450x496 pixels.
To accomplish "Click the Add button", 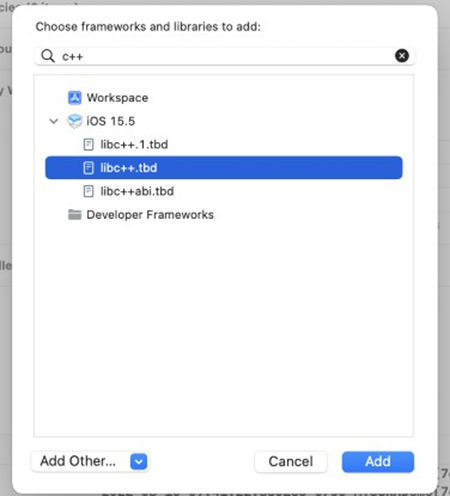I will (378, 462).
